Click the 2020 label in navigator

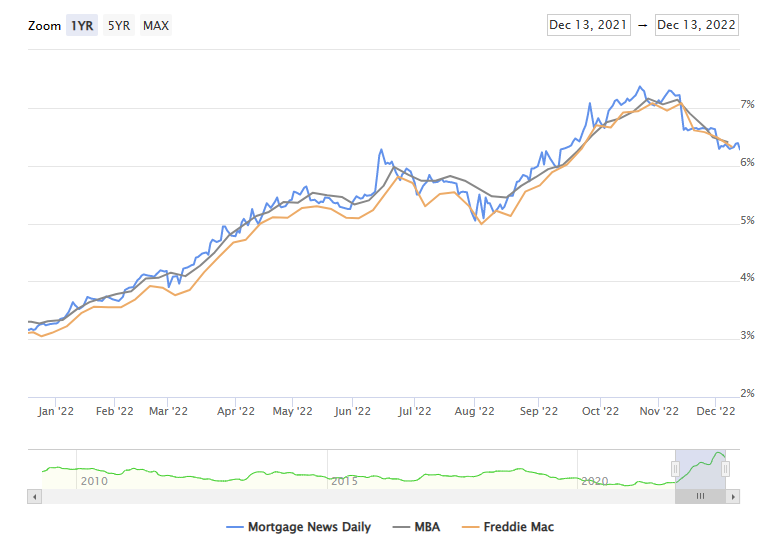coord(595,481)
